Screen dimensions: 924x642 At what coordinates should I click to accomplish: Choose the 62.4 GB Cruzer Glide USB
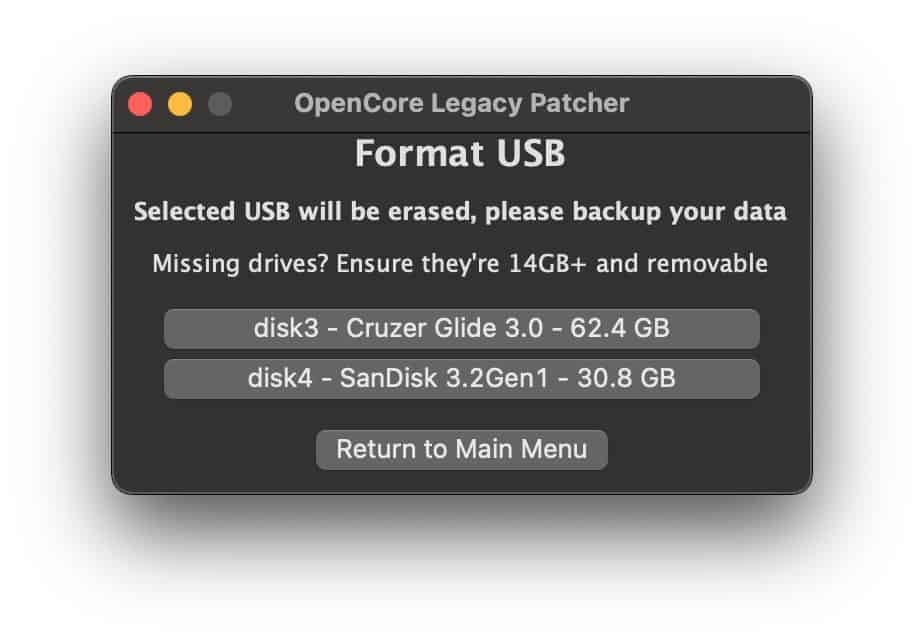[461, 328]
